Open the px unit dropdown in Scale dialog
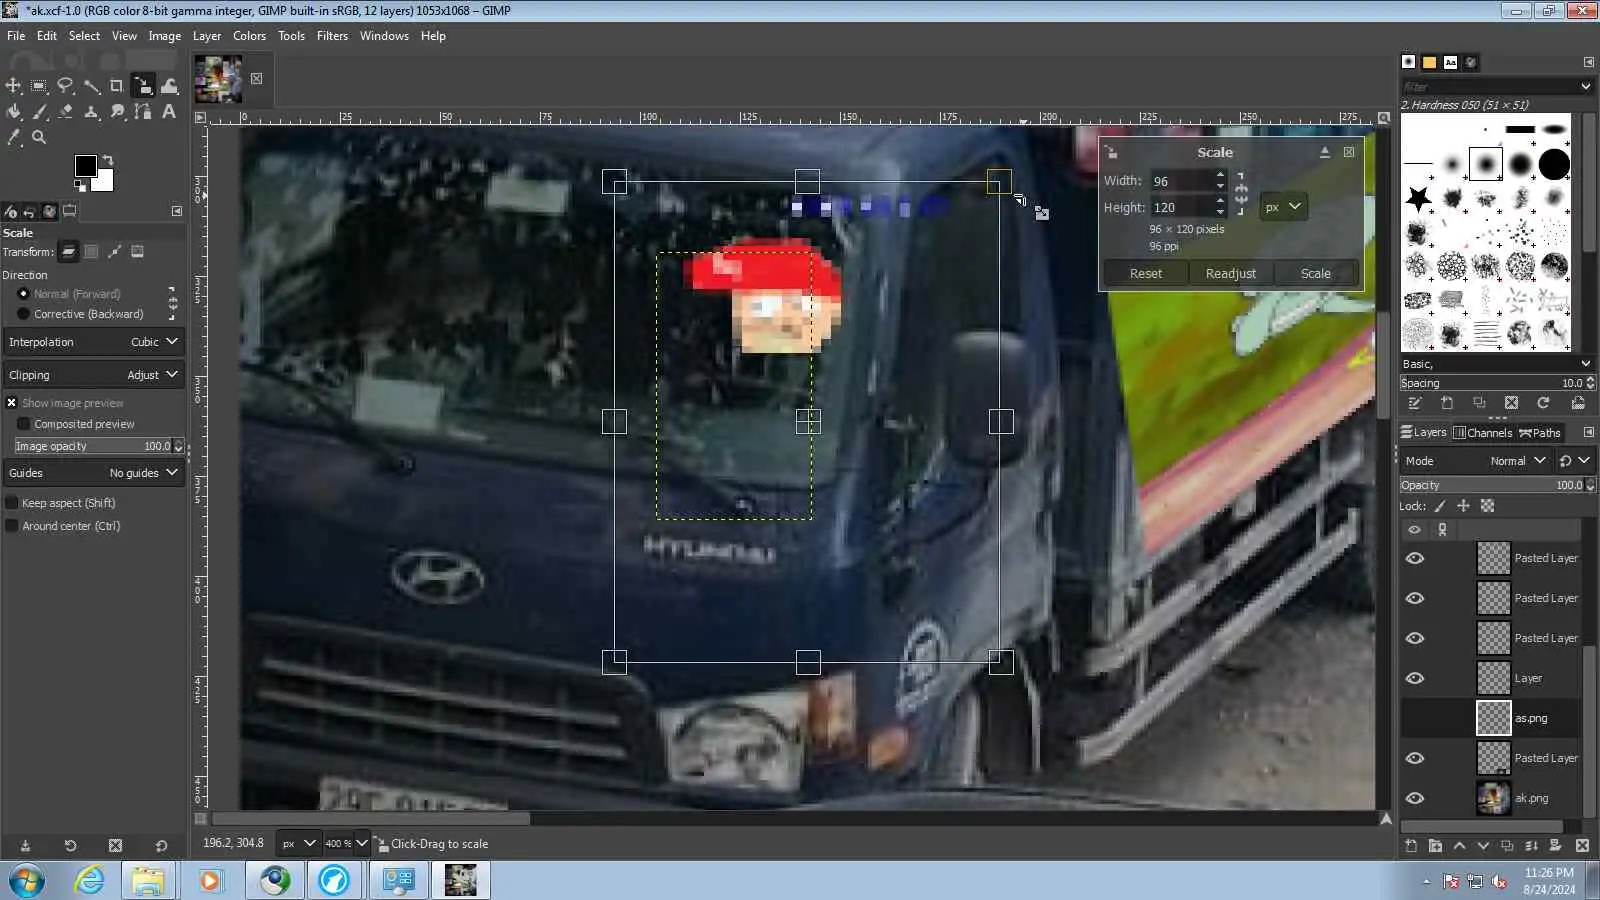Screen dimensions: 1600x900 pos(1283,207)
